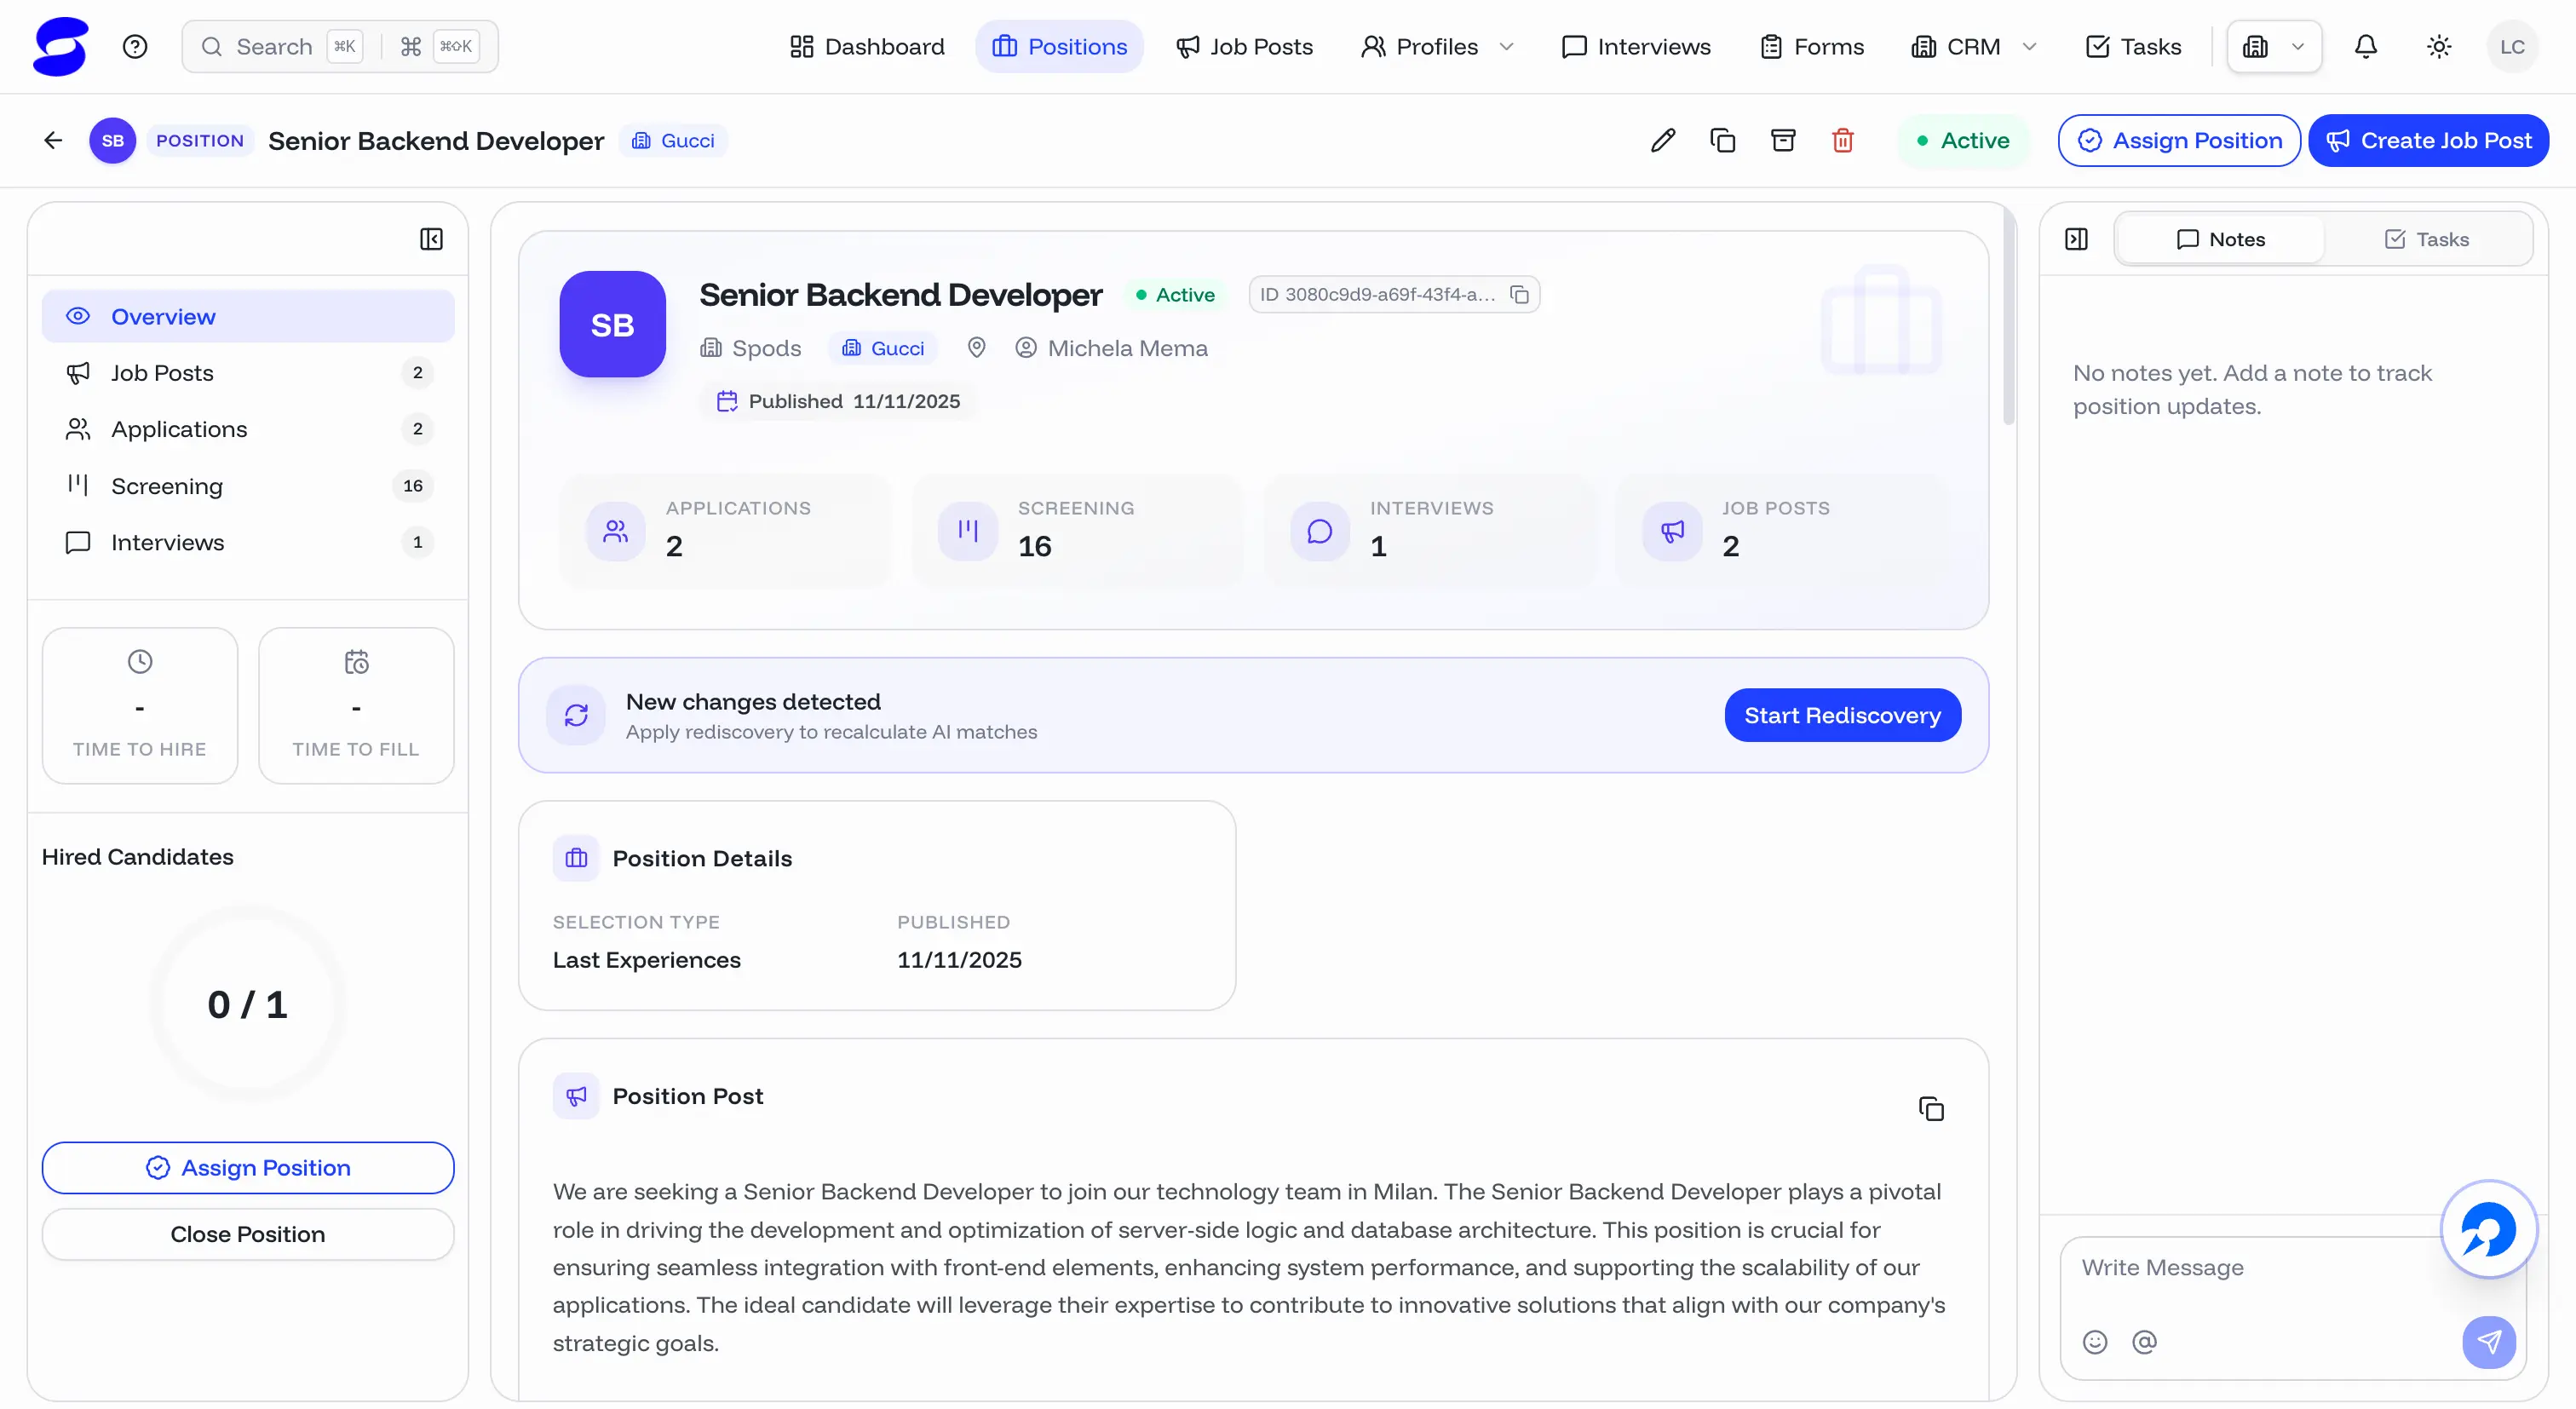Open Screening in the sidebar
This screenshot has width=2576, height=1409.
[248, 486]
